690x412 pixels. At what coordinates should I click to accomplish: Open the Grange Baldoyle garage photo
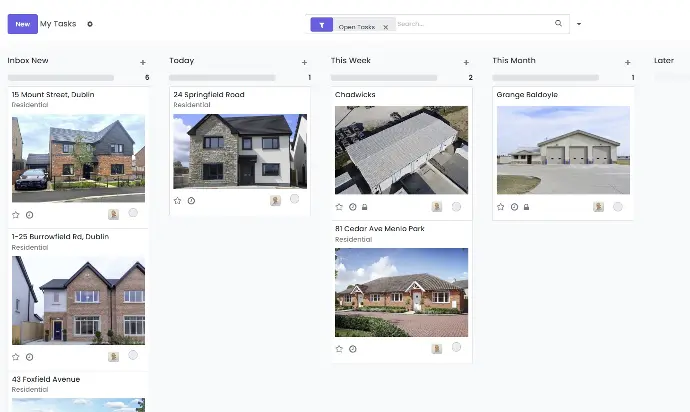(563, 150)
